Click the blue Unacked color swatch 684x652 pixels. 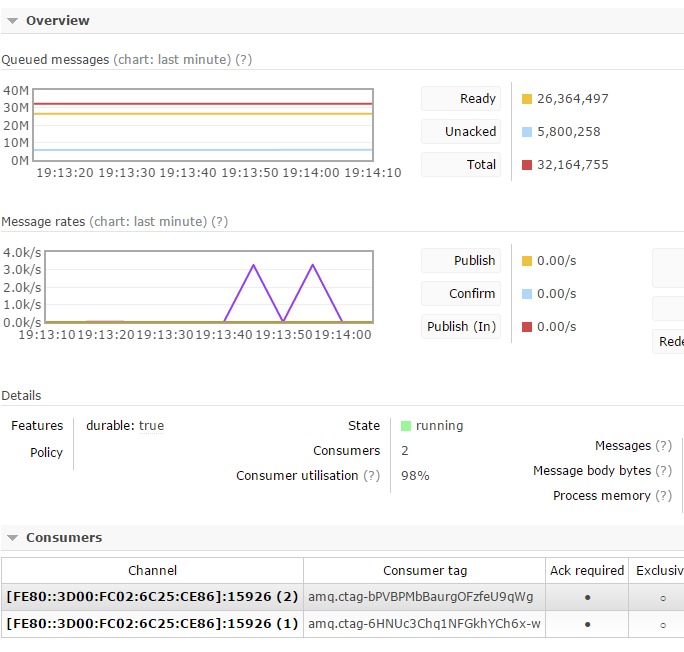click(x=527, y=132)
